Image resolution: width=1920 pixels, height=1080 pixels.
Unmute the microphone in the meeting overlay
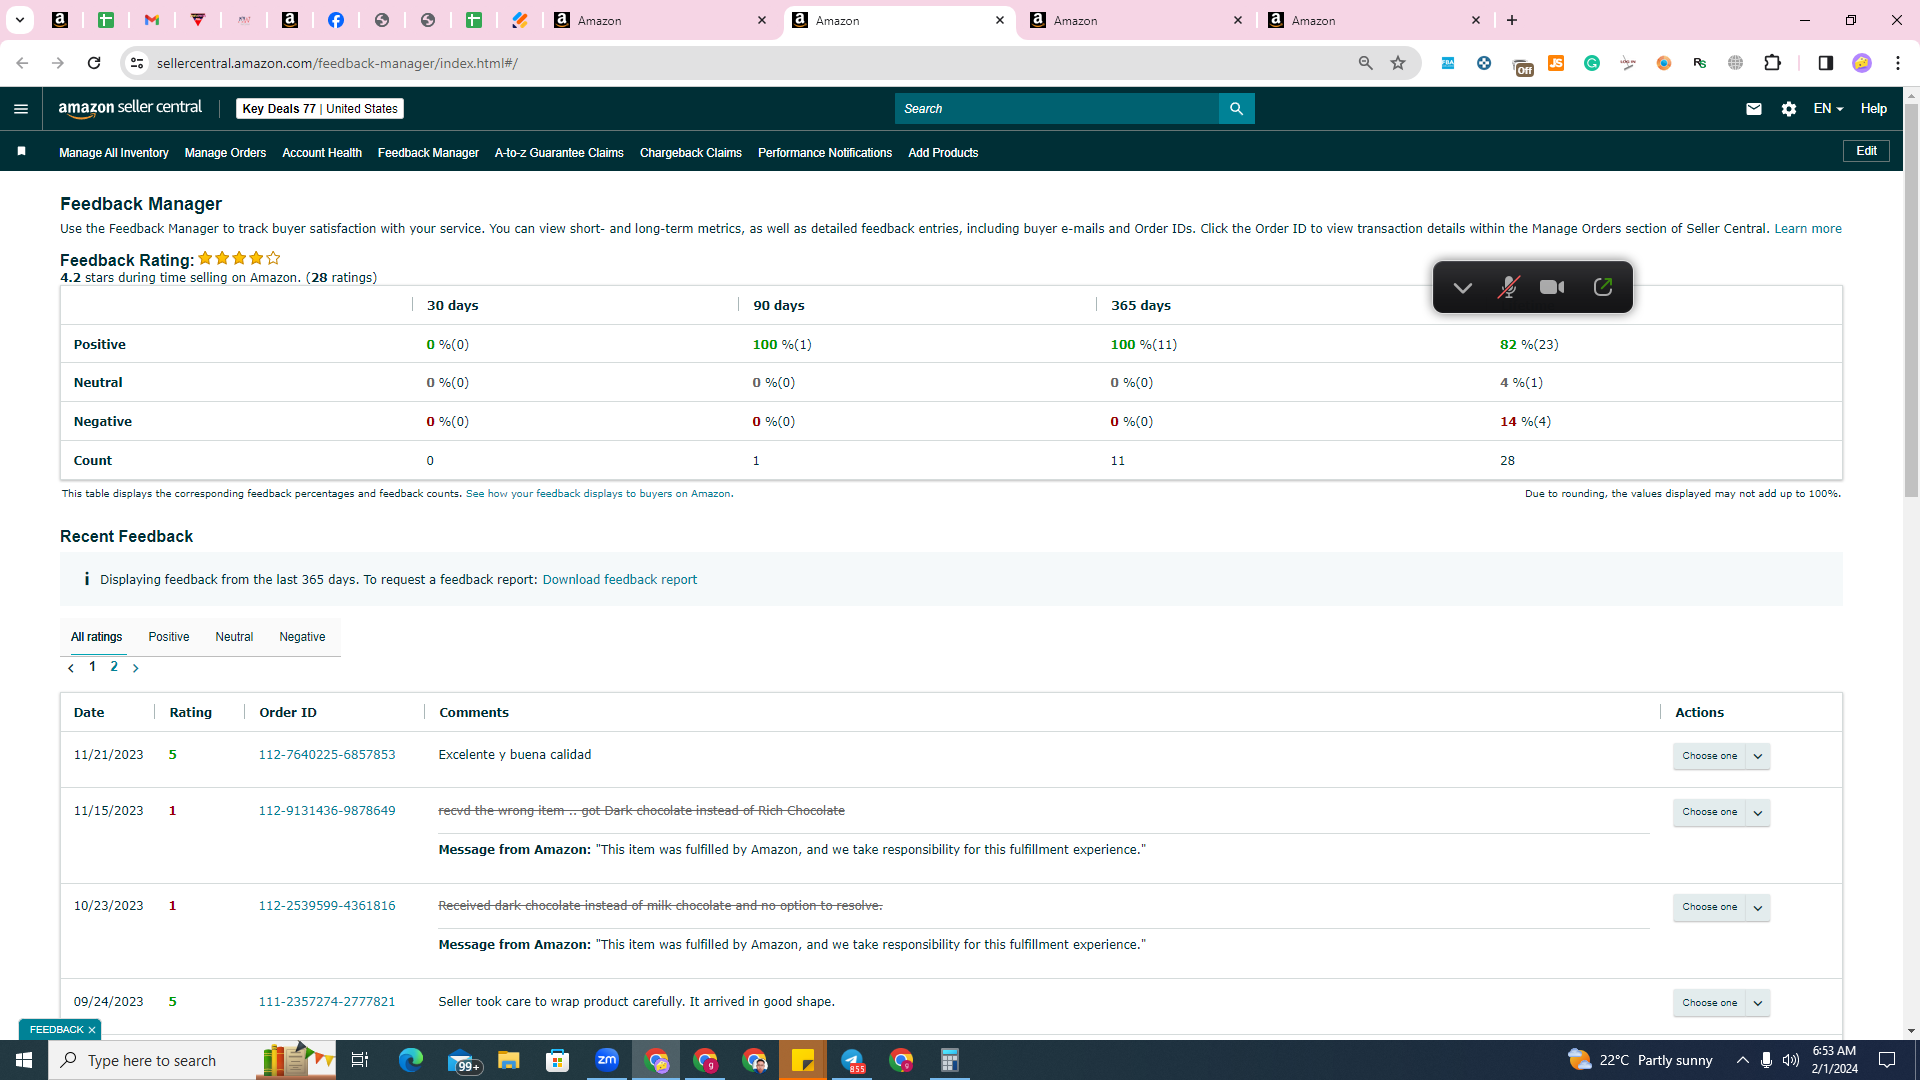(1508, 288)
